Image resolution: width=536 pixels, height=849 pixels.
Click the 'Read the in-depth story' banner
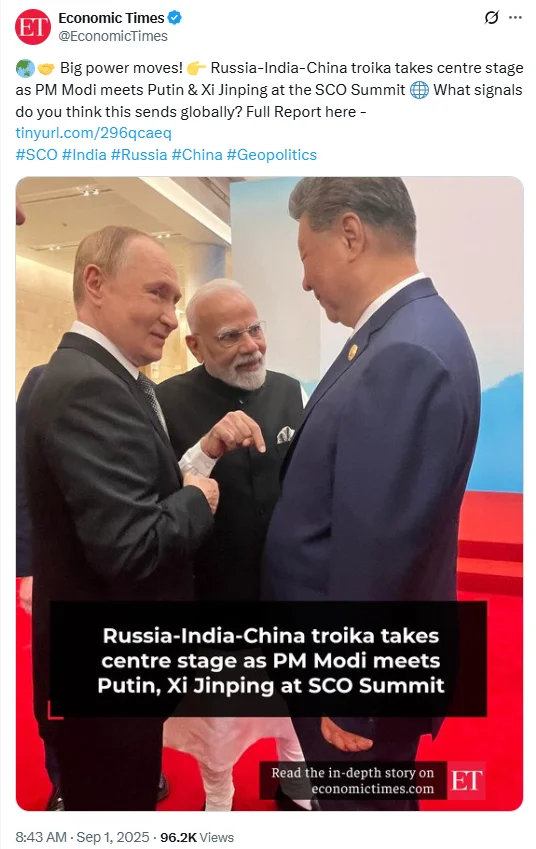[x=353, y=780]
